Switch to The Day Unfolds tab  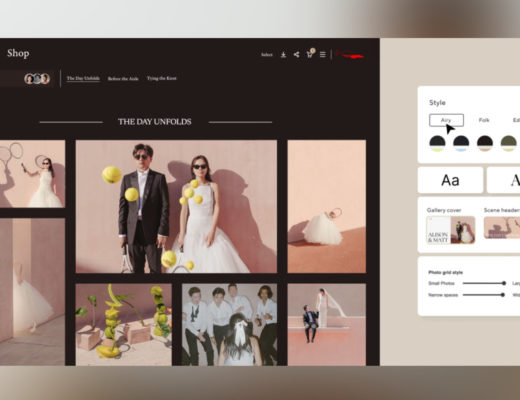coord(83,78)
